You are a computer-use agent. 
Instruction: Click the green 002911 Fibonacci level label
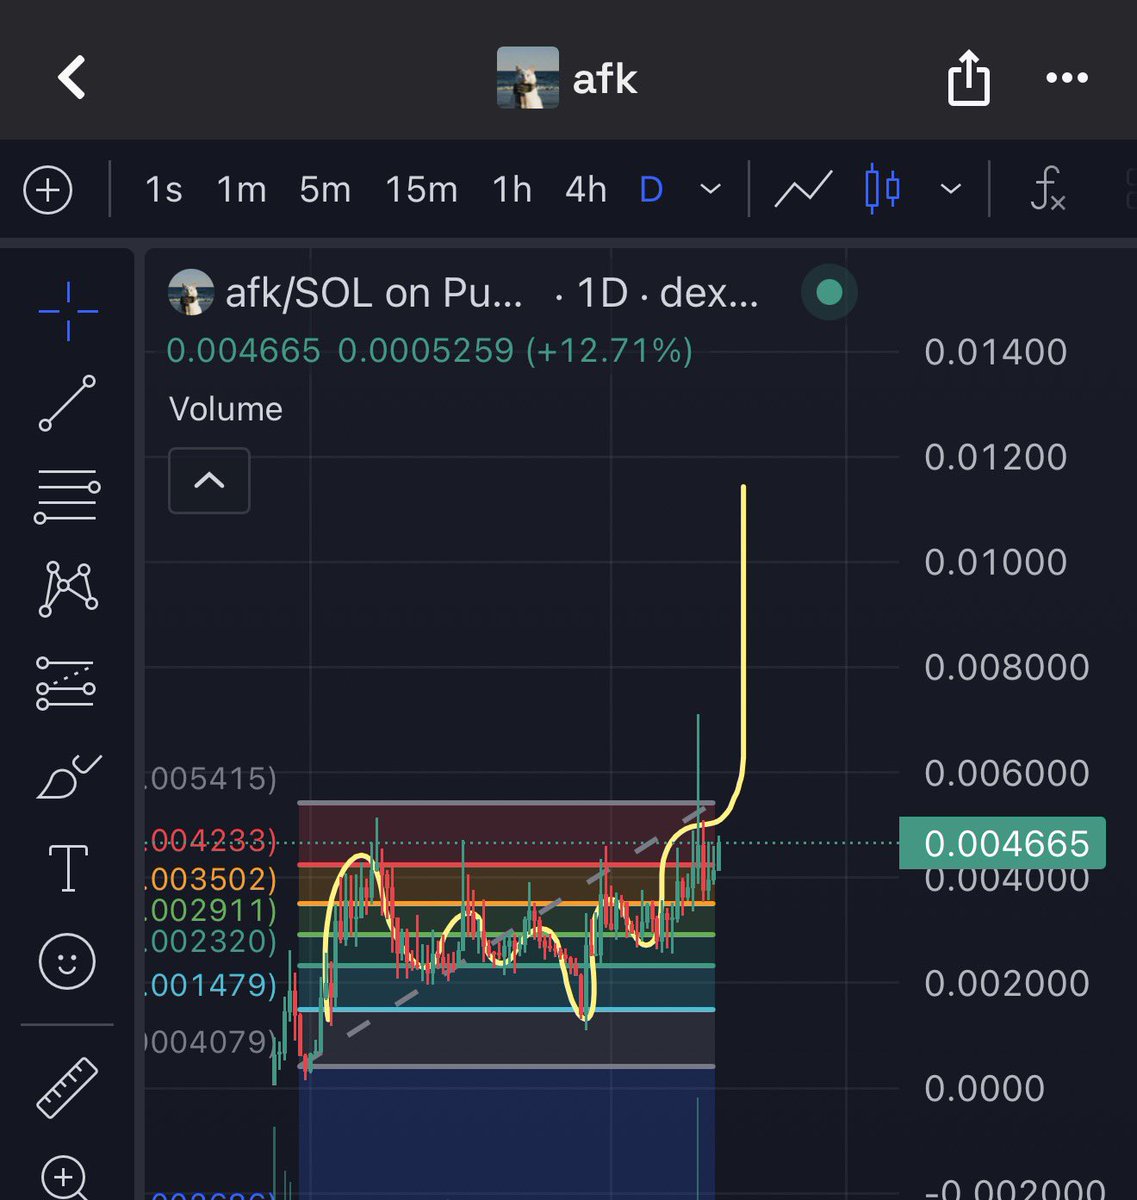[x=212, y=910]
